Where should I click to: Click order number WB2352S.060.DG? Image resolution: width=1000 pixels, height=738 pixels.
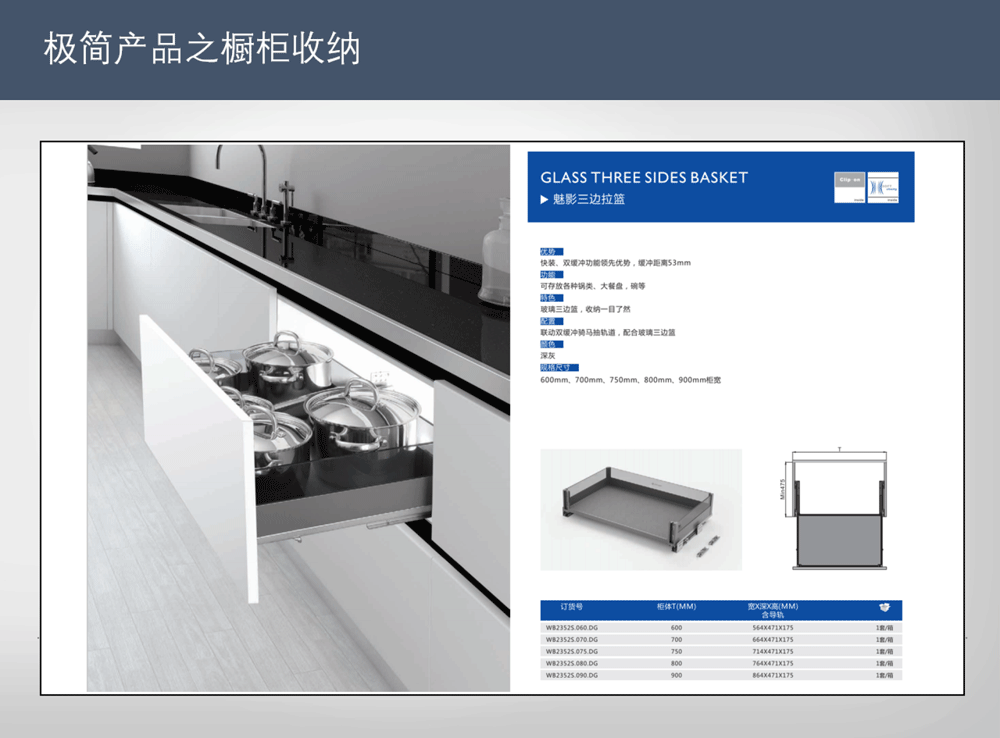click(571, 628)
